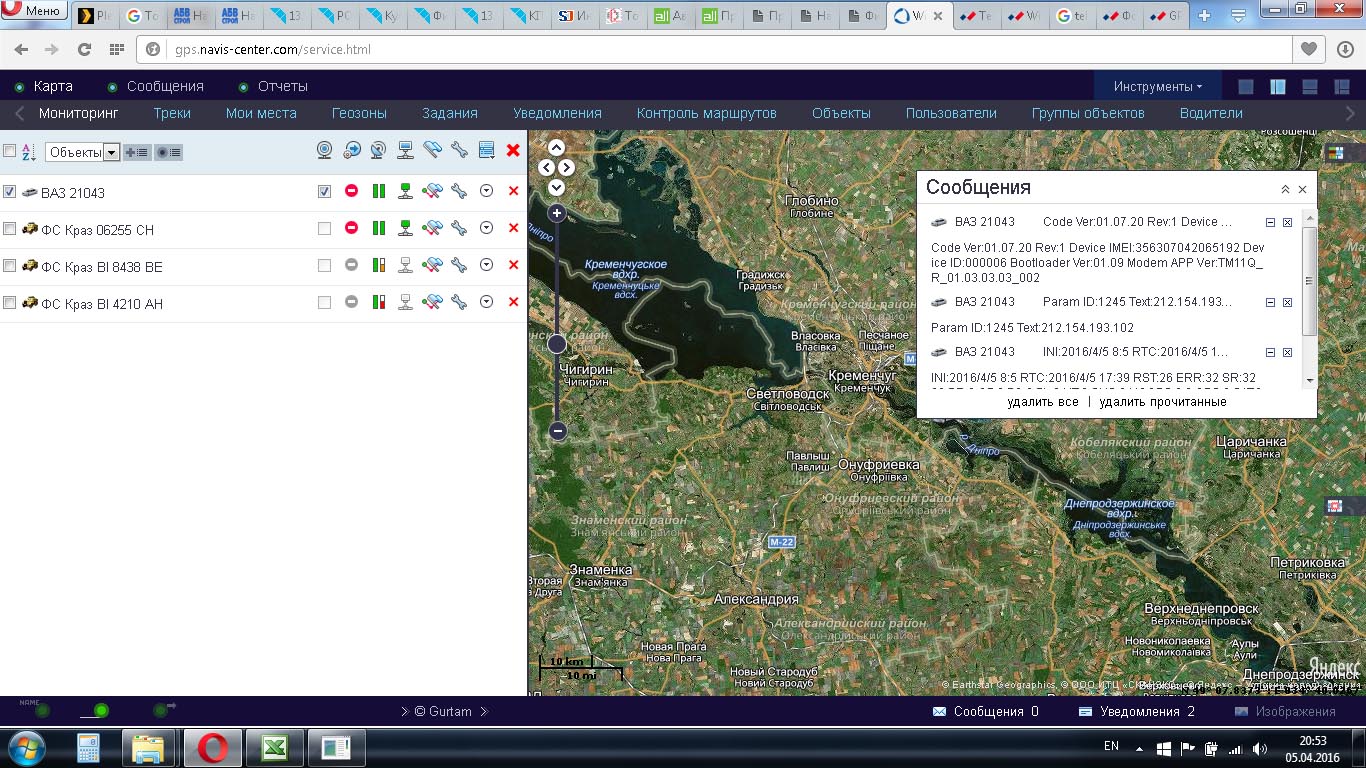This screenshot has height=768, width=1366.
Task: Remove ФС Краз 06255 СН from list
Action: (x=513, y=228)
